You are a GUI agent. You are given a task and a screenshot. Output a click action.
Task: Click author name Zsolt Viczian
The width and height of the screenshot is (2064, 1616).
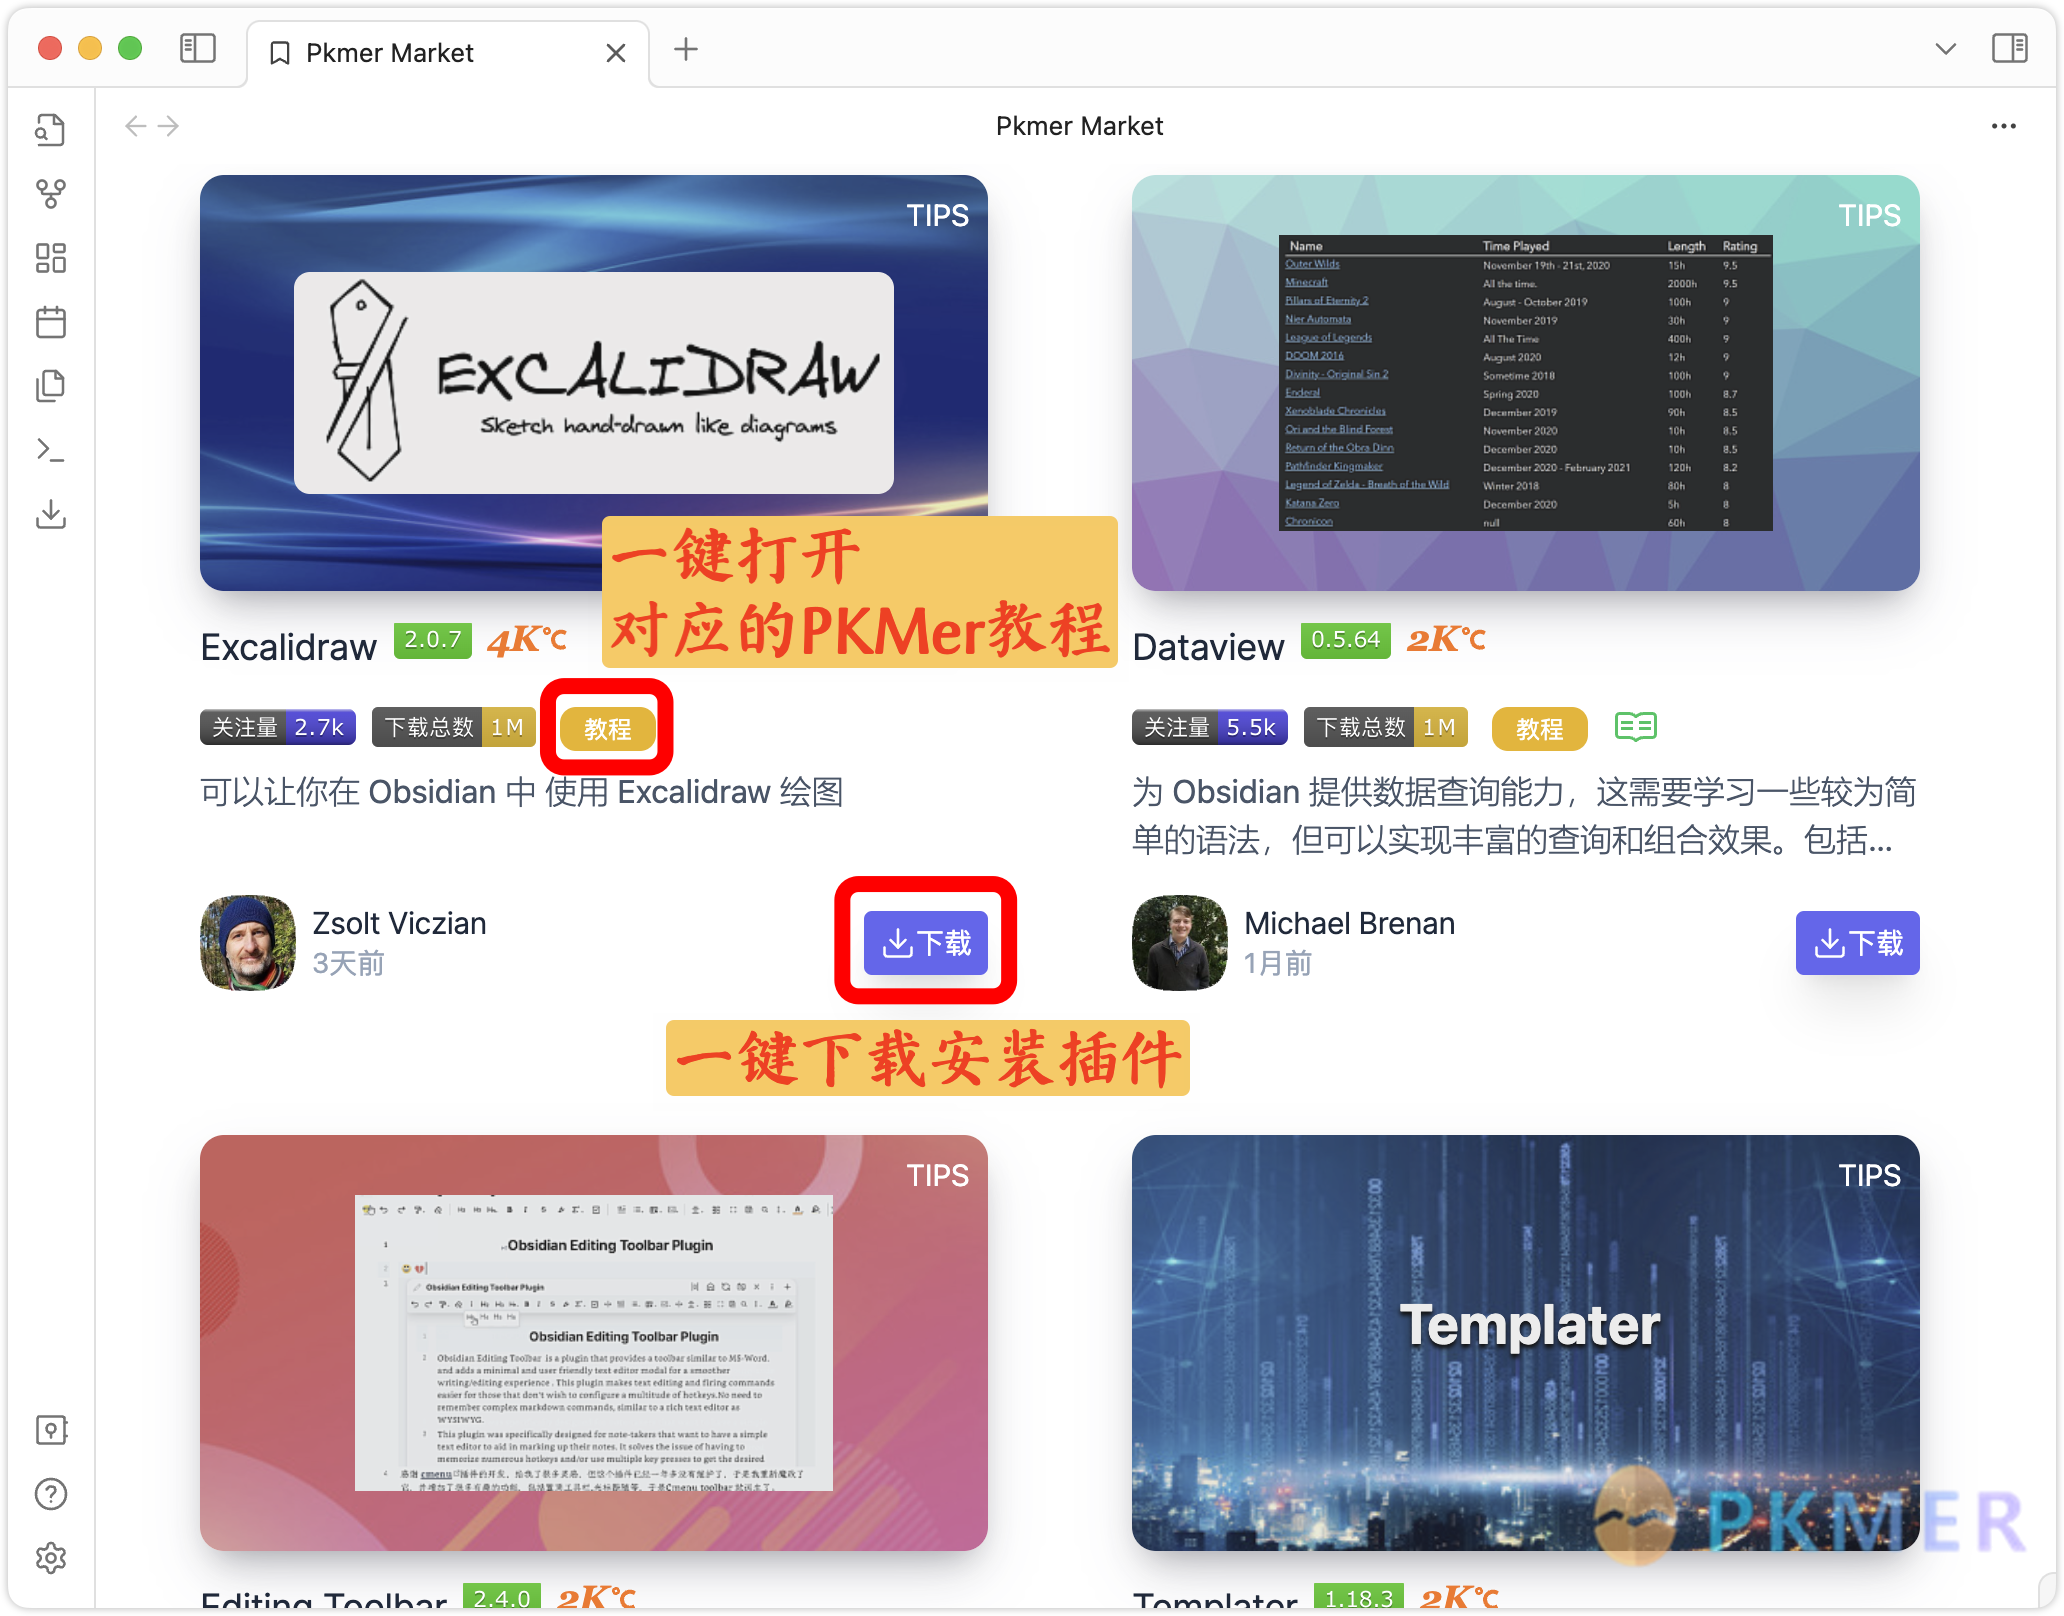(399, 923)
